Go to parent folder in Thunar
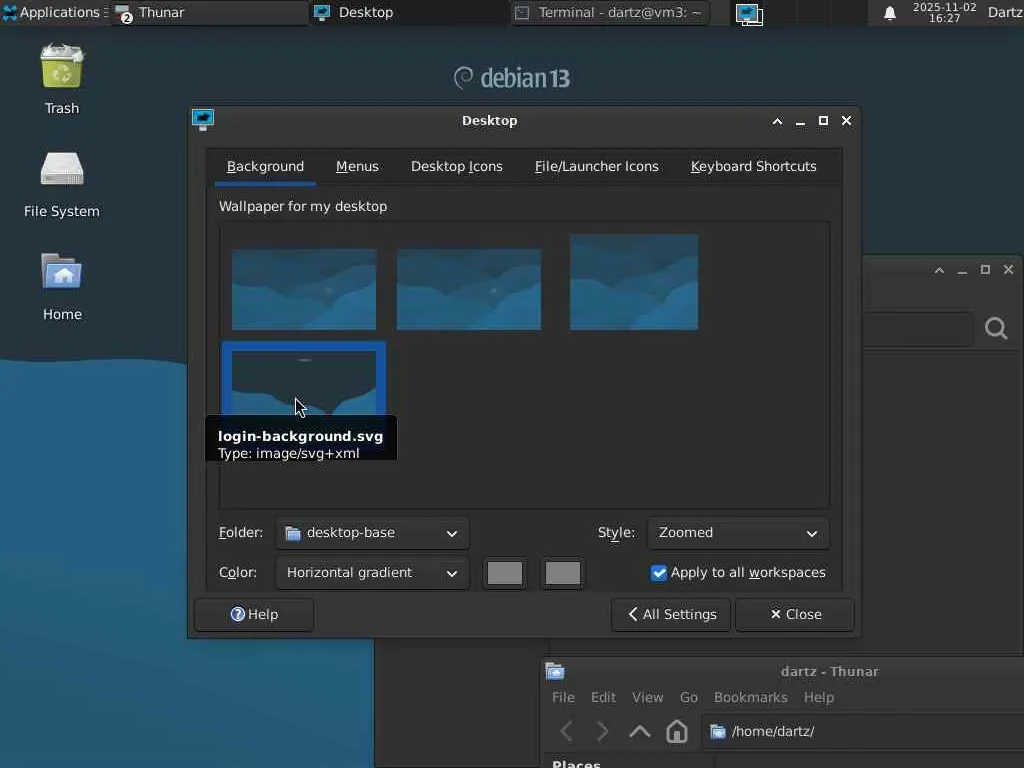 (639, 731)
